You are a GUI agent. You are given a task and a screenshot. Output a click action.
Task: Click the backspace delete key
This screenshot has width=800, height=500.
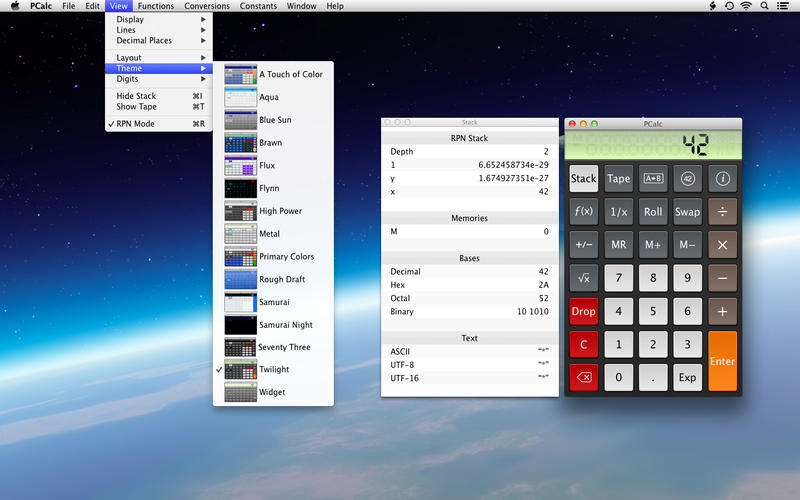point(584,377)
